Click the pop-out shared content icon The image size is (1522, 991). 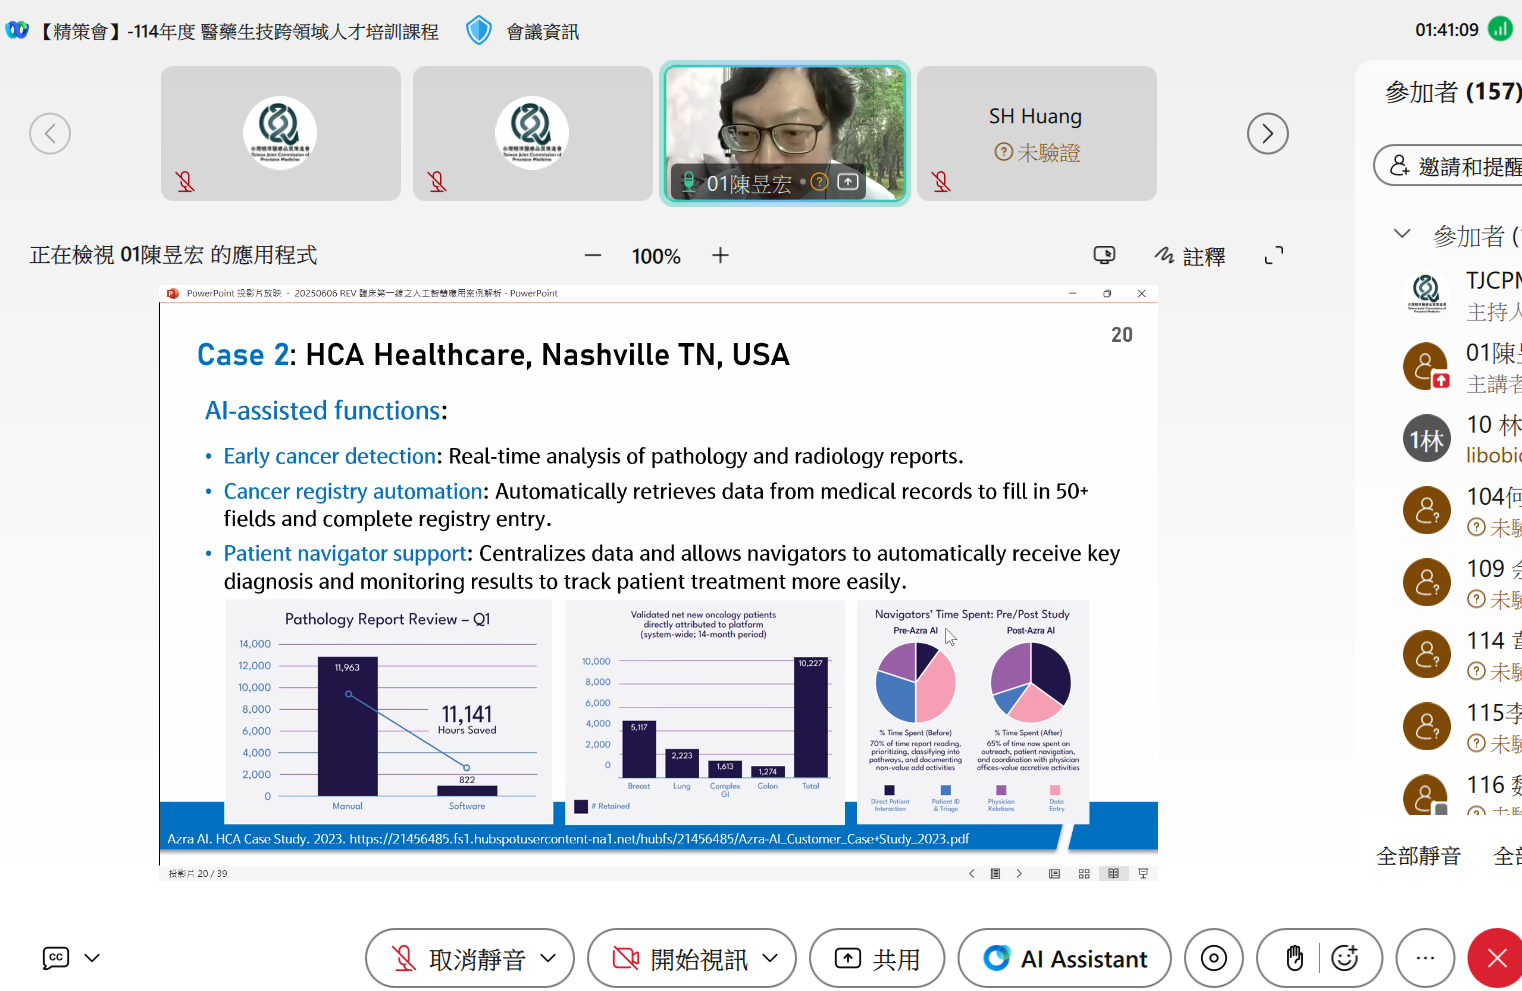1104,255
